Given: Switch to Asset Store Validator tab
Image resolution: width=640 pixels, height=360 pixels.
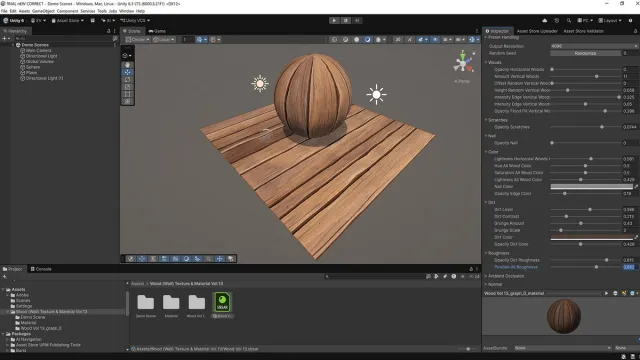Looking at the screenshot, I should (x=584, y=31).
